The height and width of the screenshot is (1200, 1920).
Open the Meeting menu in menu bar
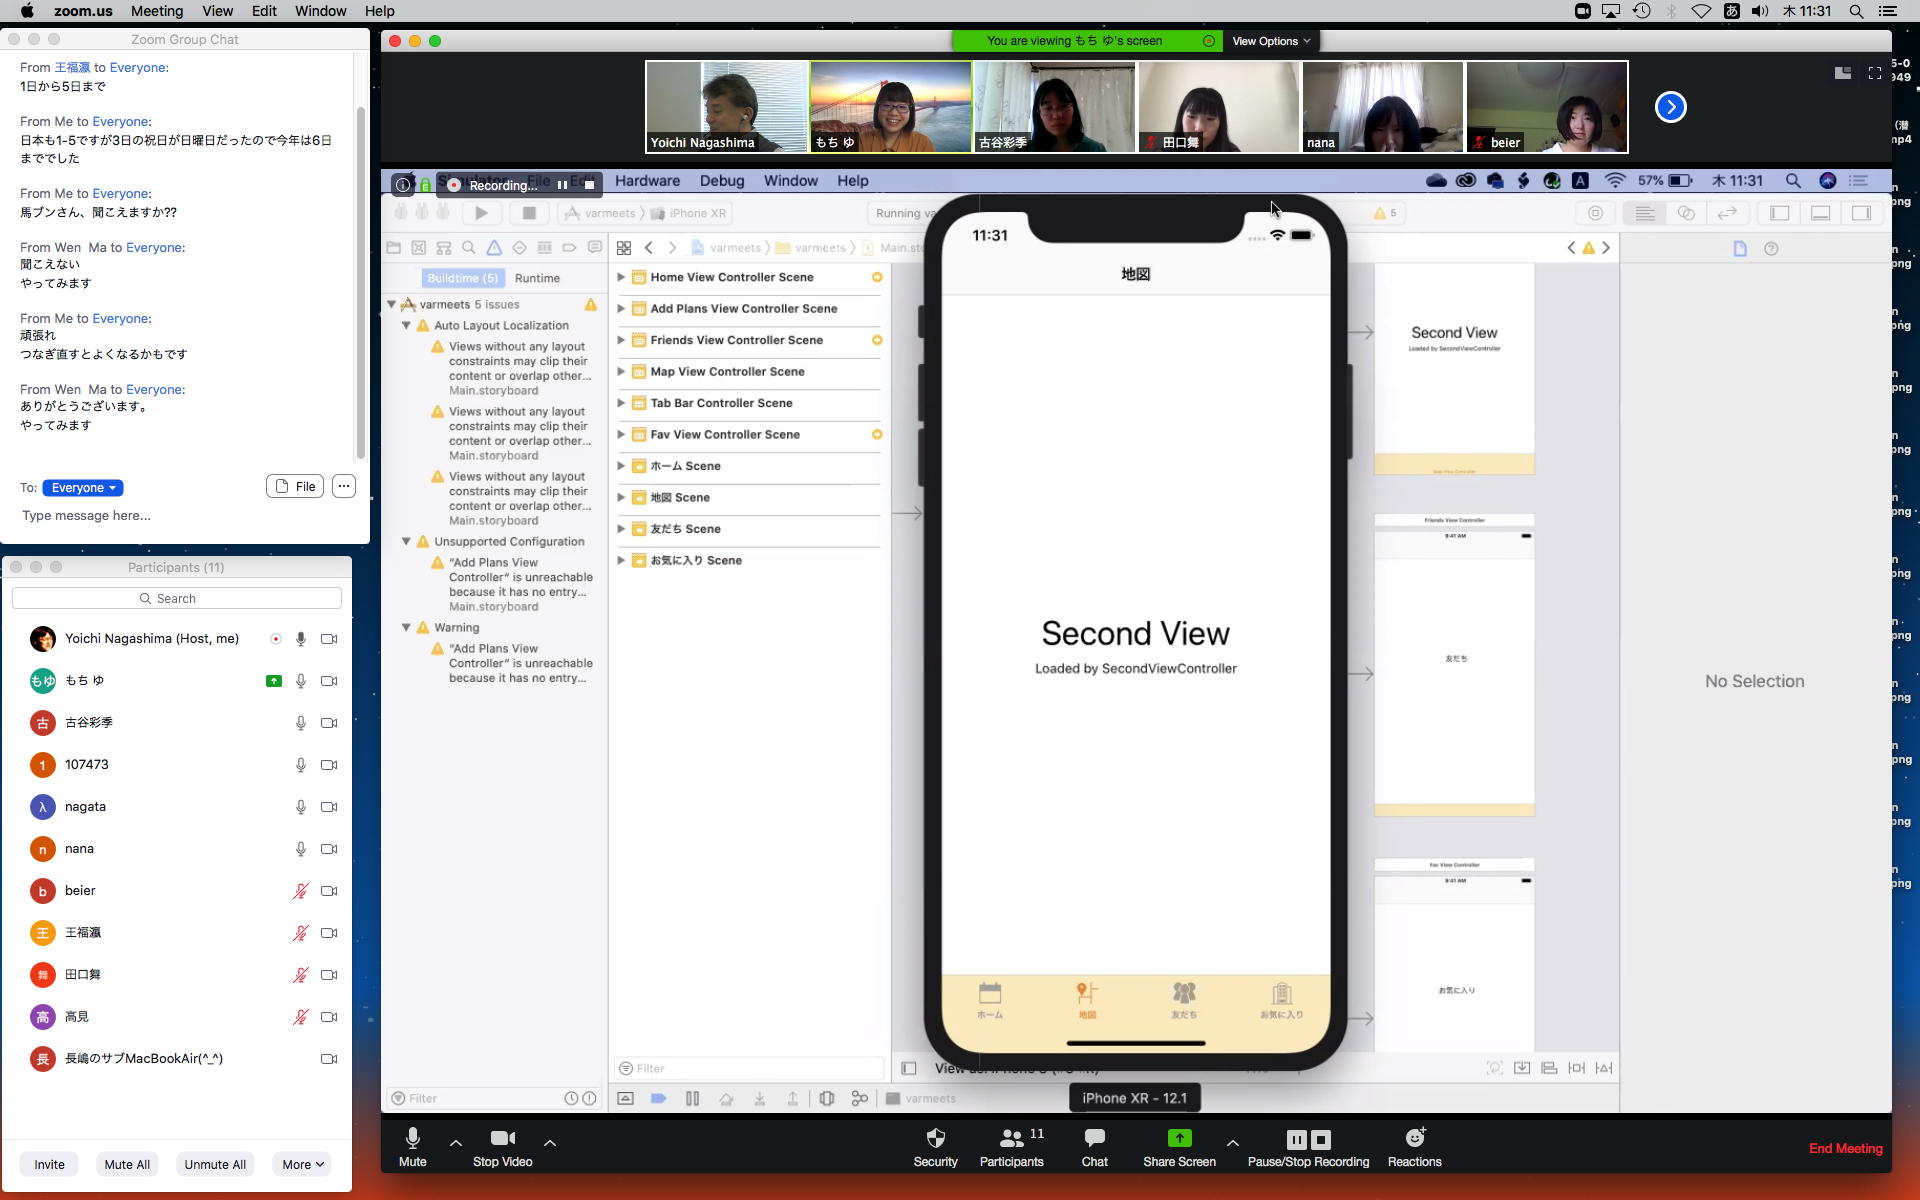157,11
